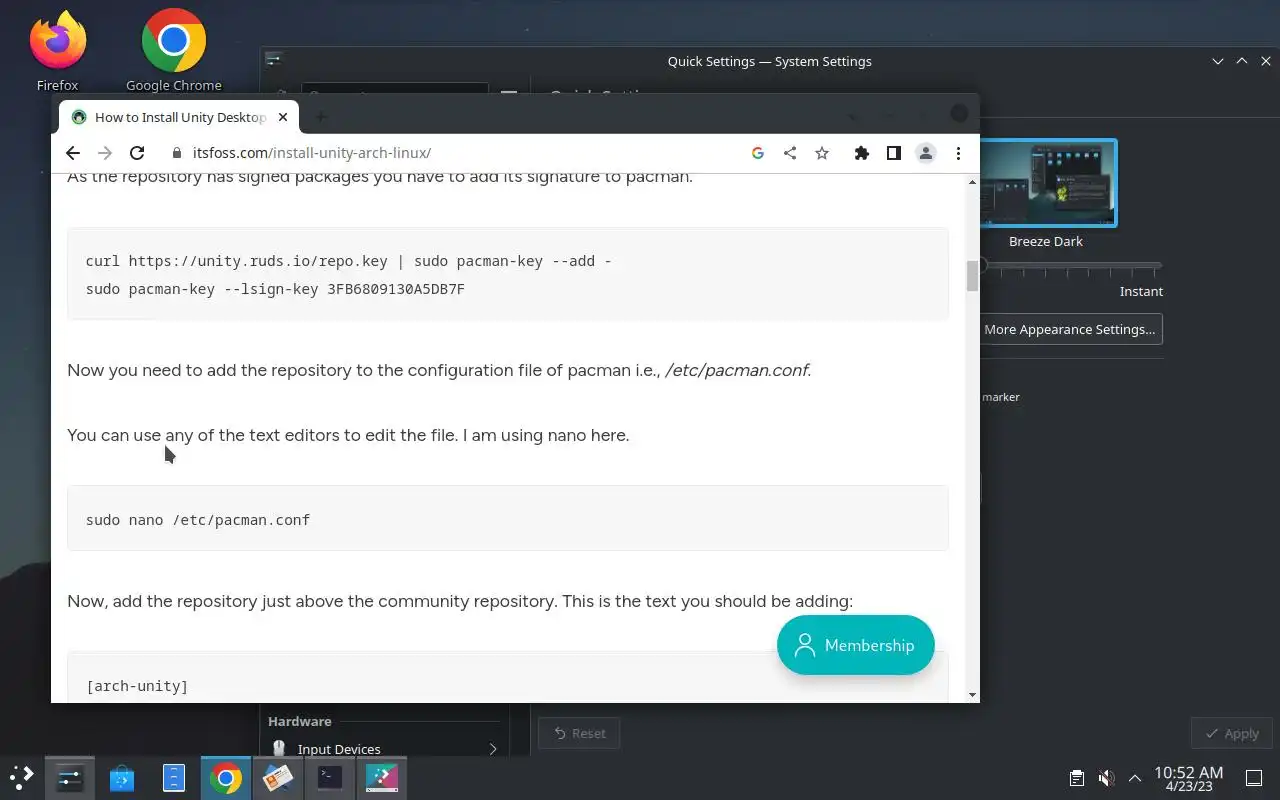Click the Chrome forward arrow
Image resolution: width=1280 pixels, height=800 pixels.
(105, 153)
